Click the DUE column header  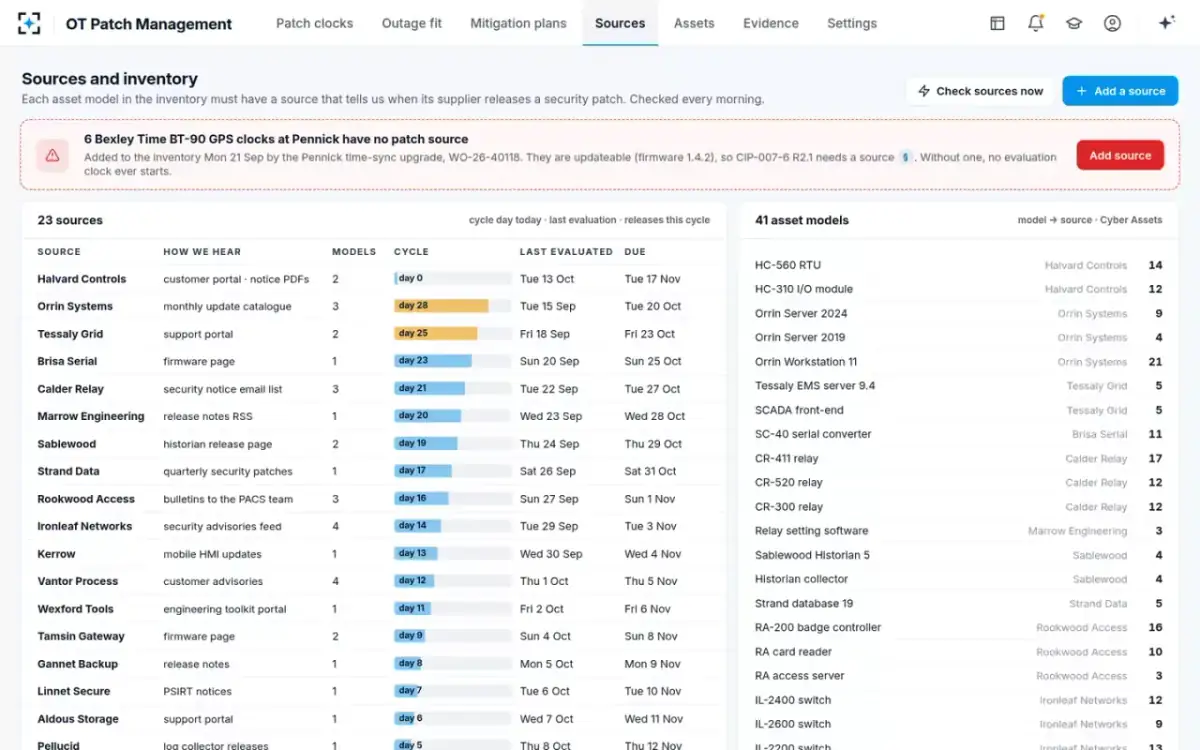pyautogui.click(x=635, y=252)
